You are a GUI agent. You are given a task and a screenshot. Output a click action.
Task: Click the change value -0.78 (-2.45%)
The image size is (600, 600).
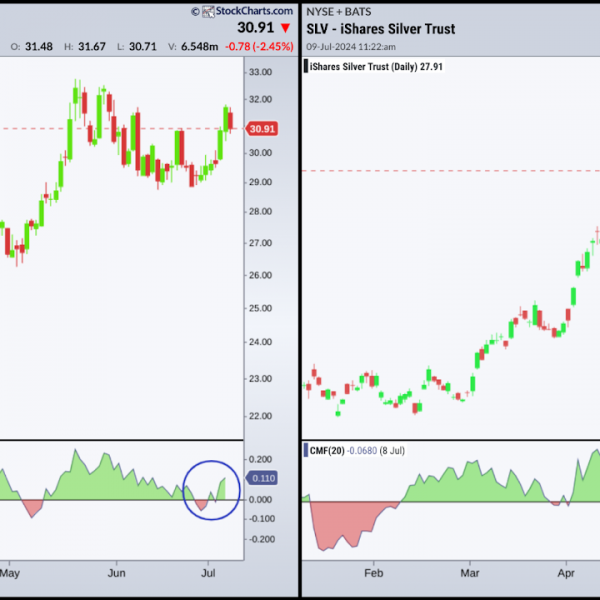[259, 47]
